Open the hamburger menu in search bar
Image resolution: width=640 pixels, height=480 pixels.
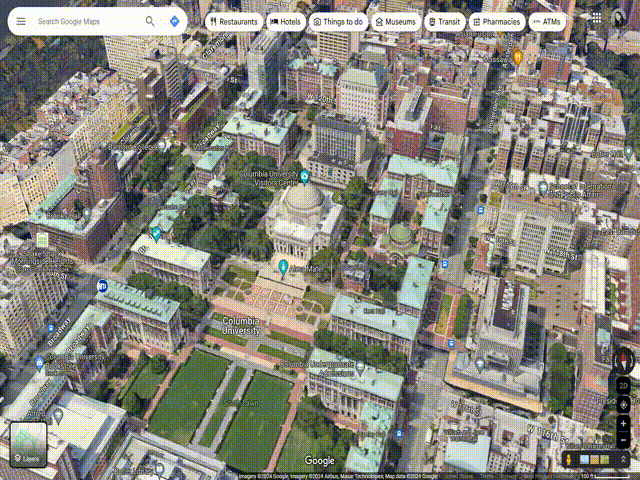tap(21, 21)
